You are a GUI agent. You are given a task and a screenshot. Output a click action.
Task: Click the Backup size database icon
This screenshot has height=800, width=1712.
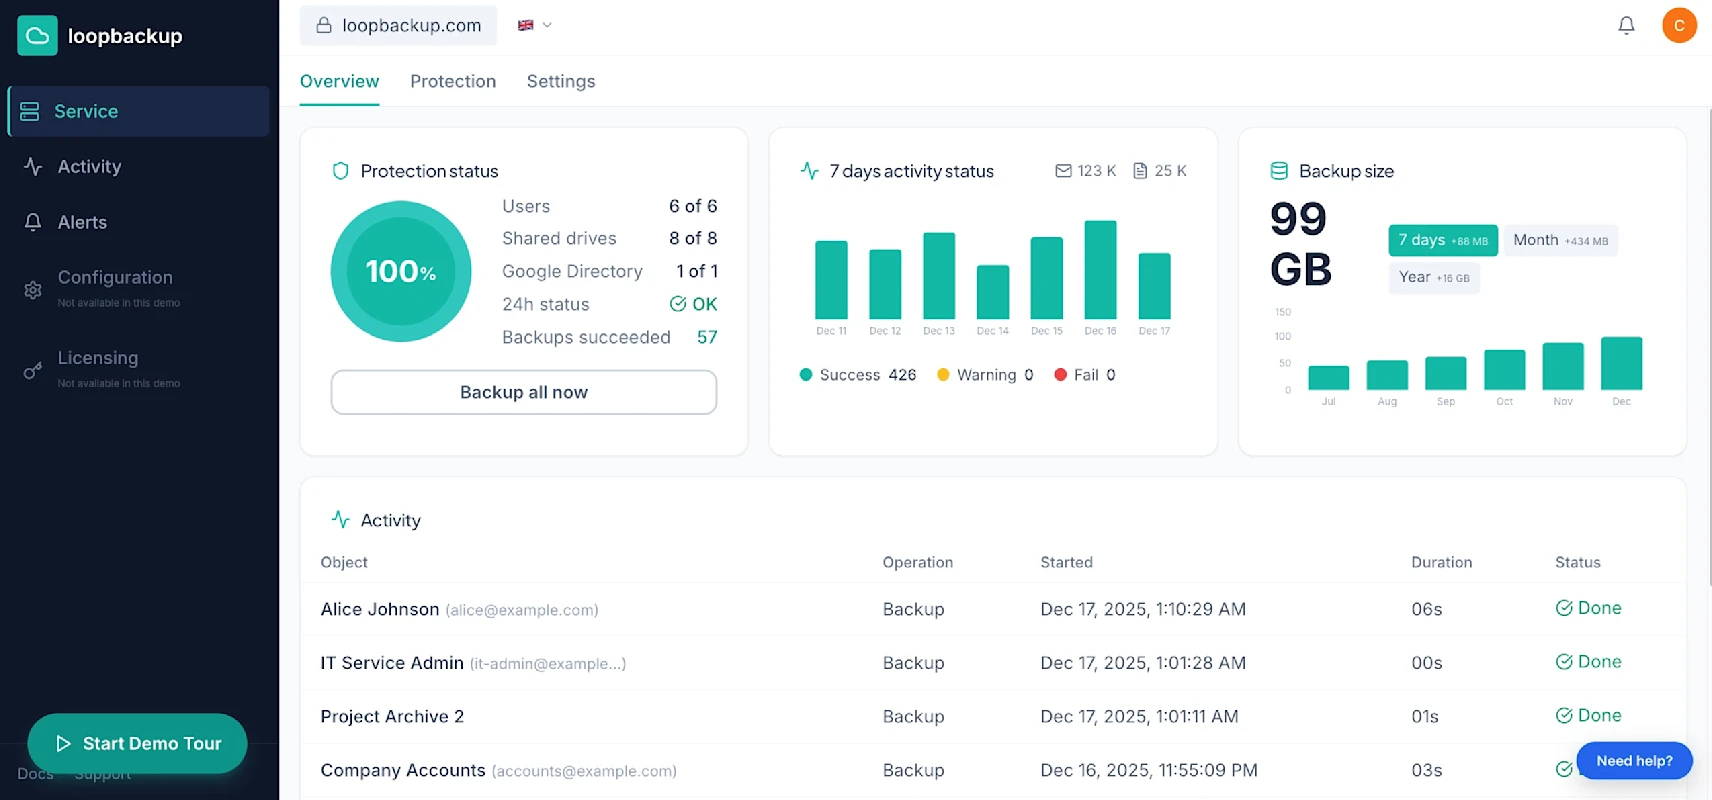coord(1279,171)
